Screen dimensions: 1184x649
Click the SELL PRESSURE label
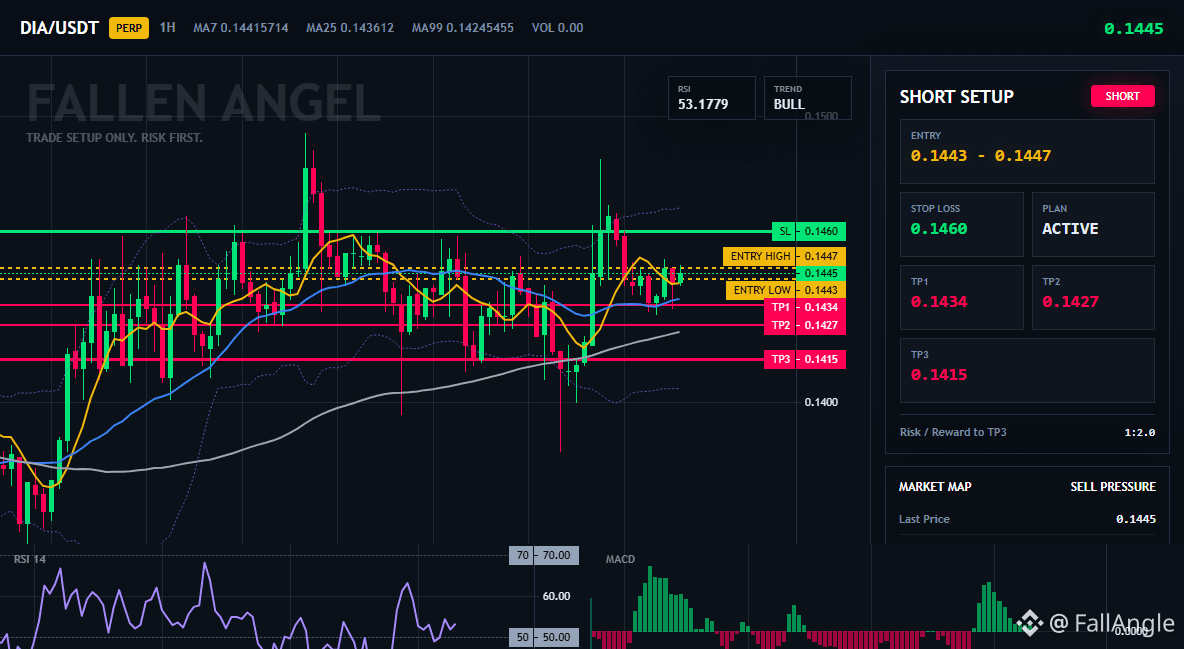(x=1113, y=487)
